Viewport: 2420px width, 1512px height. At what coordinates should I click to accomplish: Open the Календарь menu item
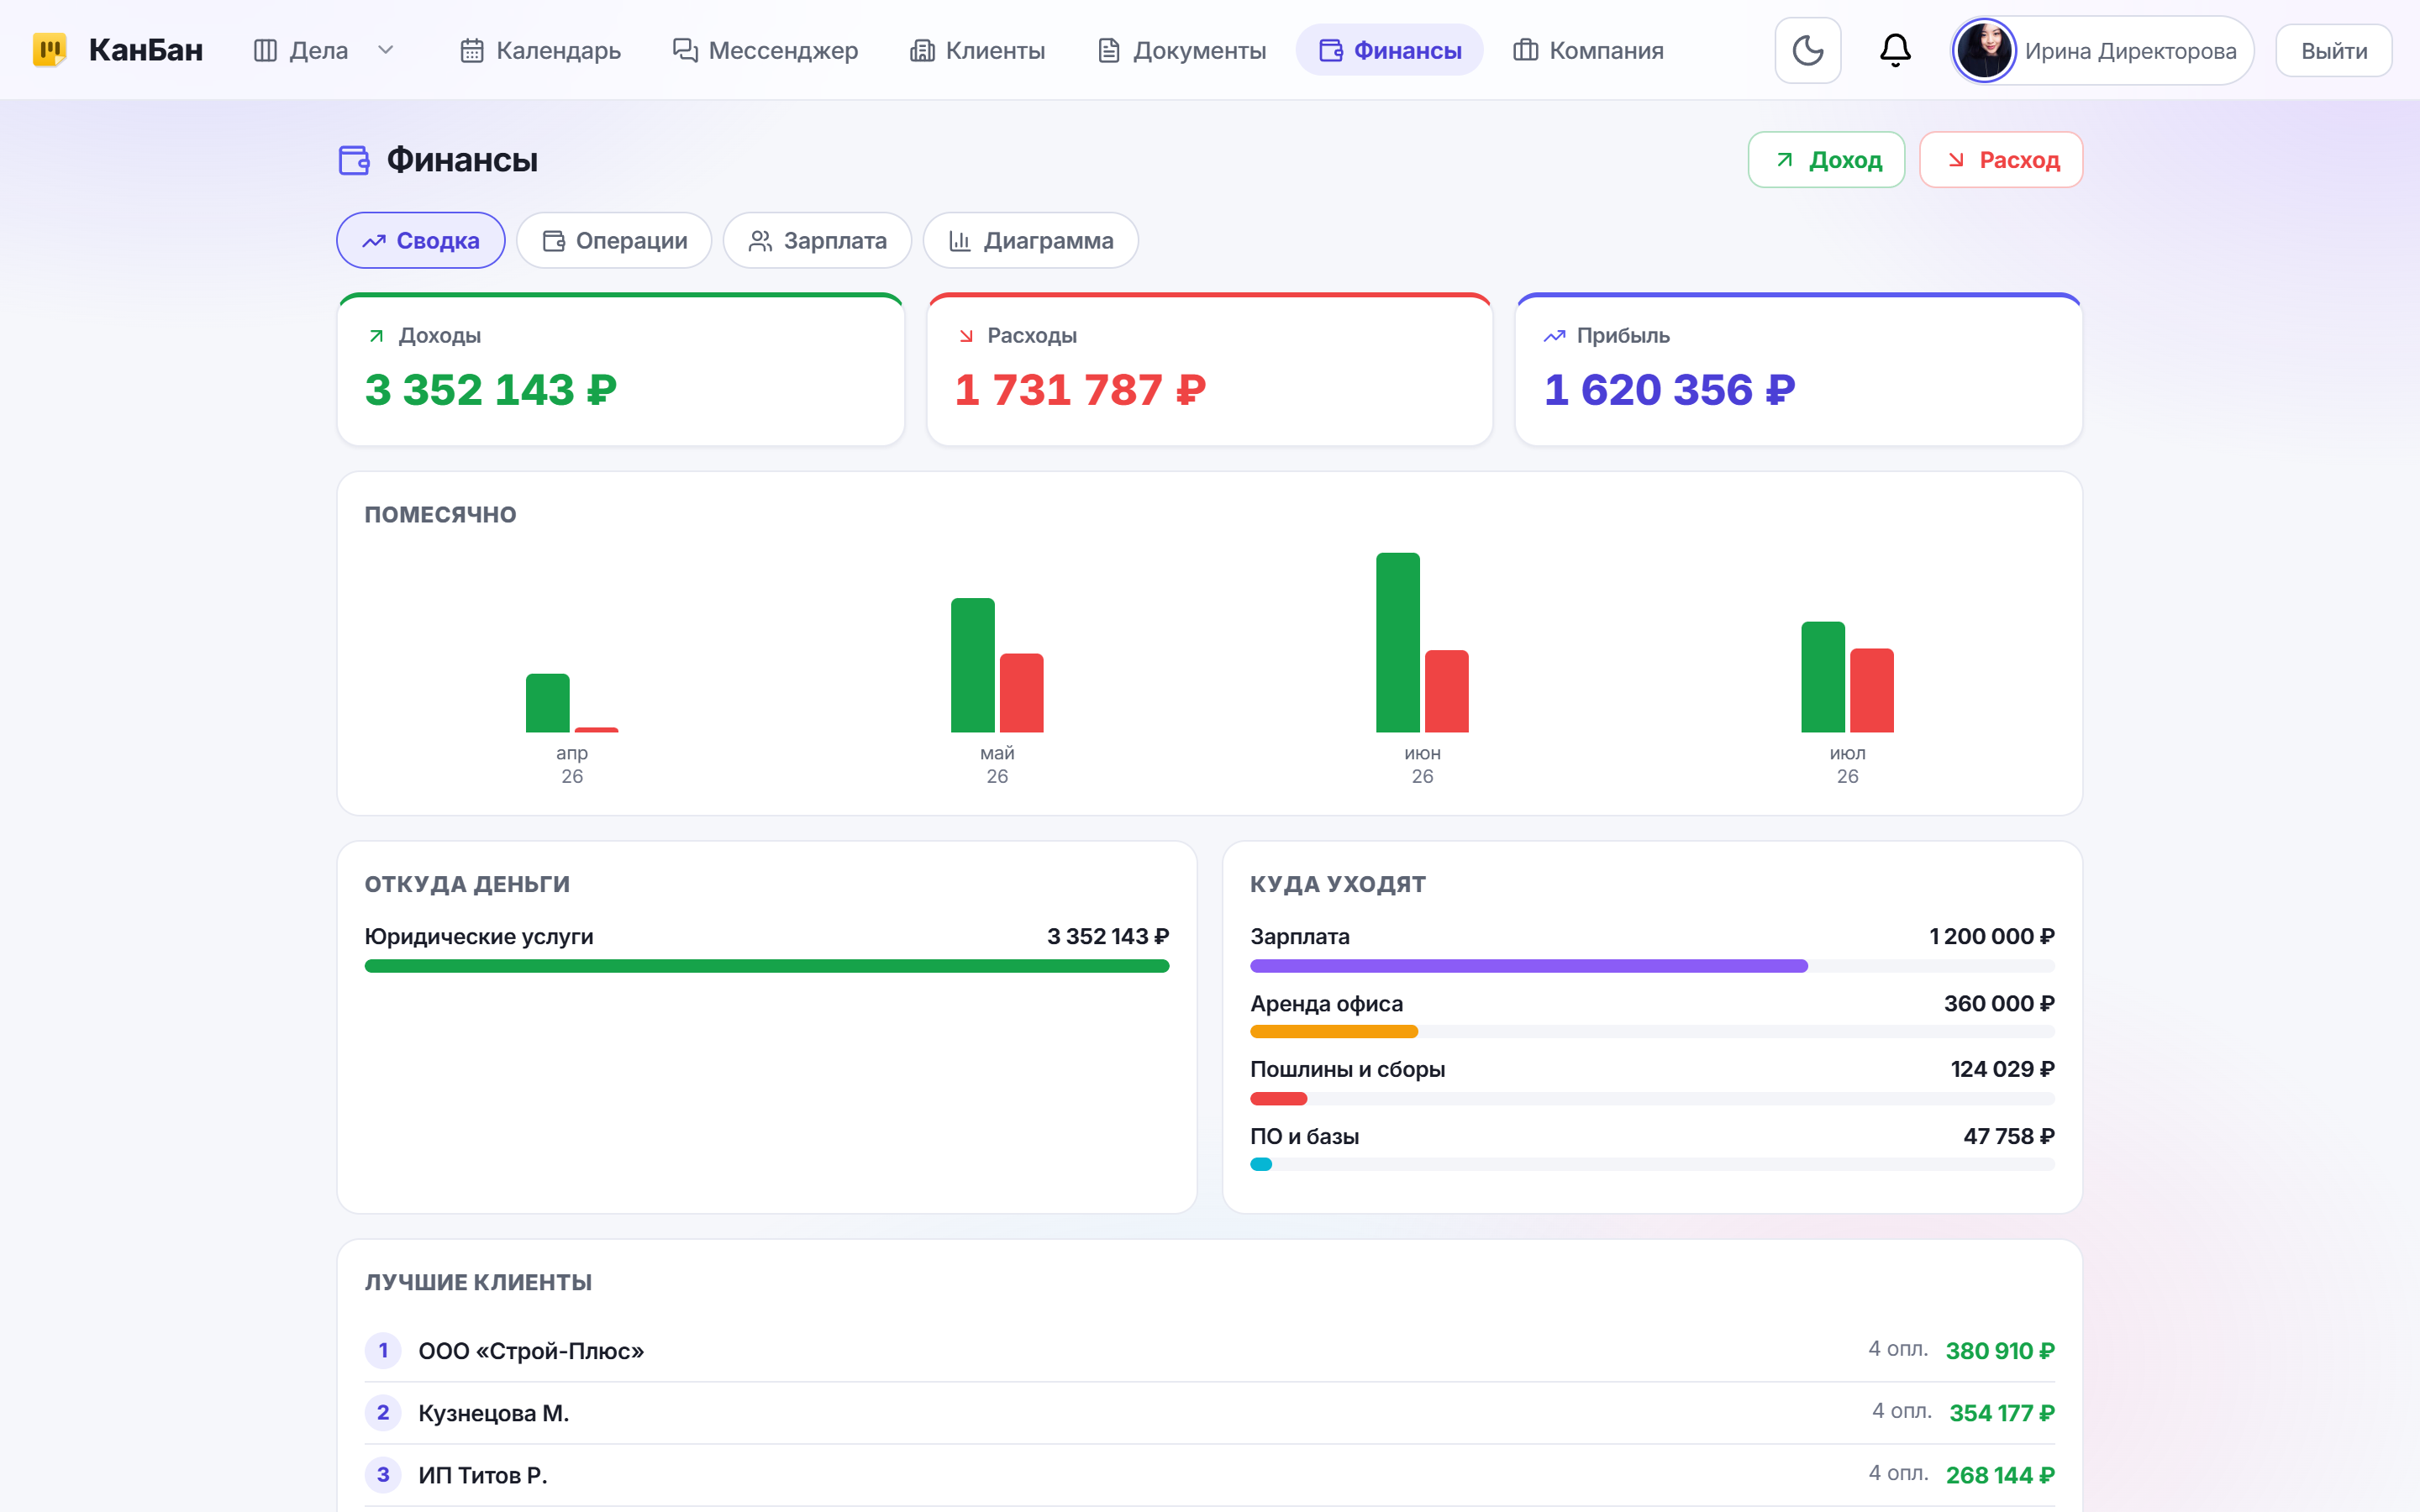[540, 50]
